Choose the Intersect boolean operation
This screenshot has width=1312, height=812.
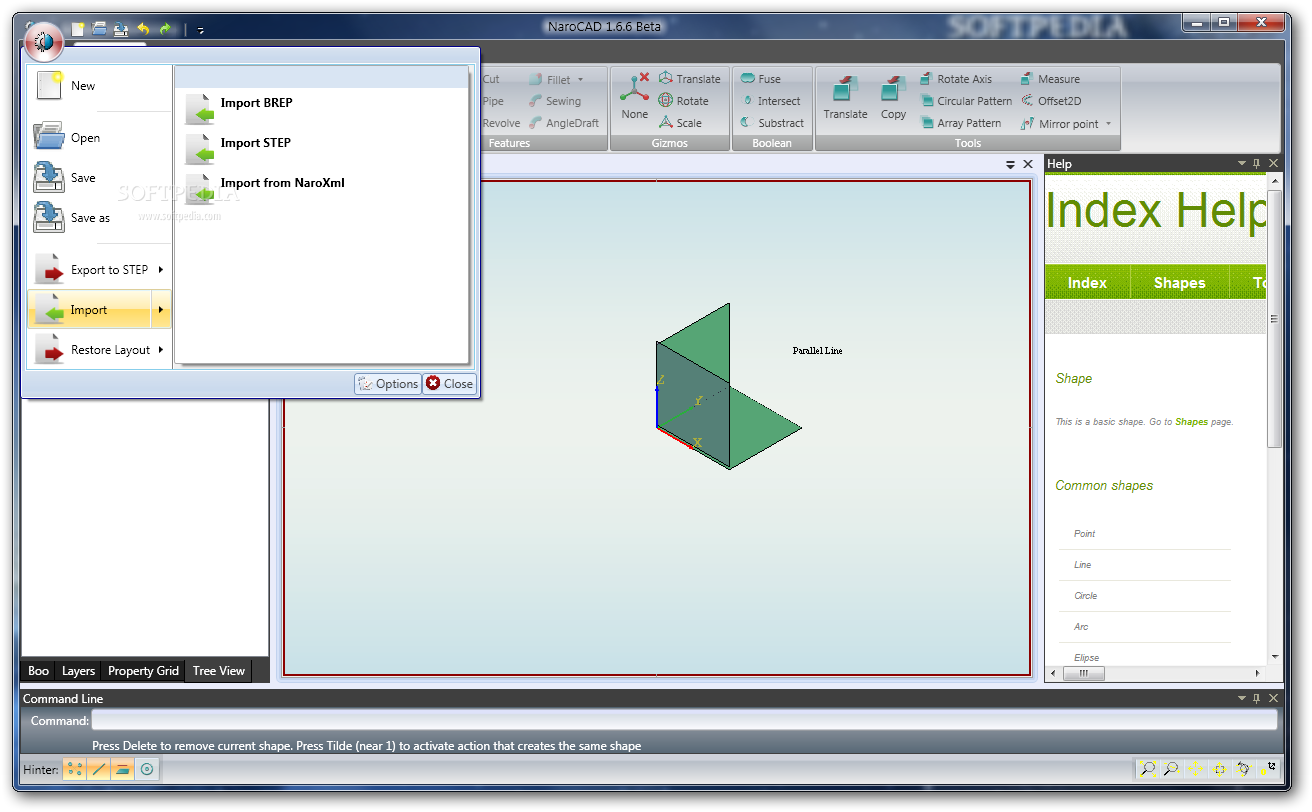770,101
